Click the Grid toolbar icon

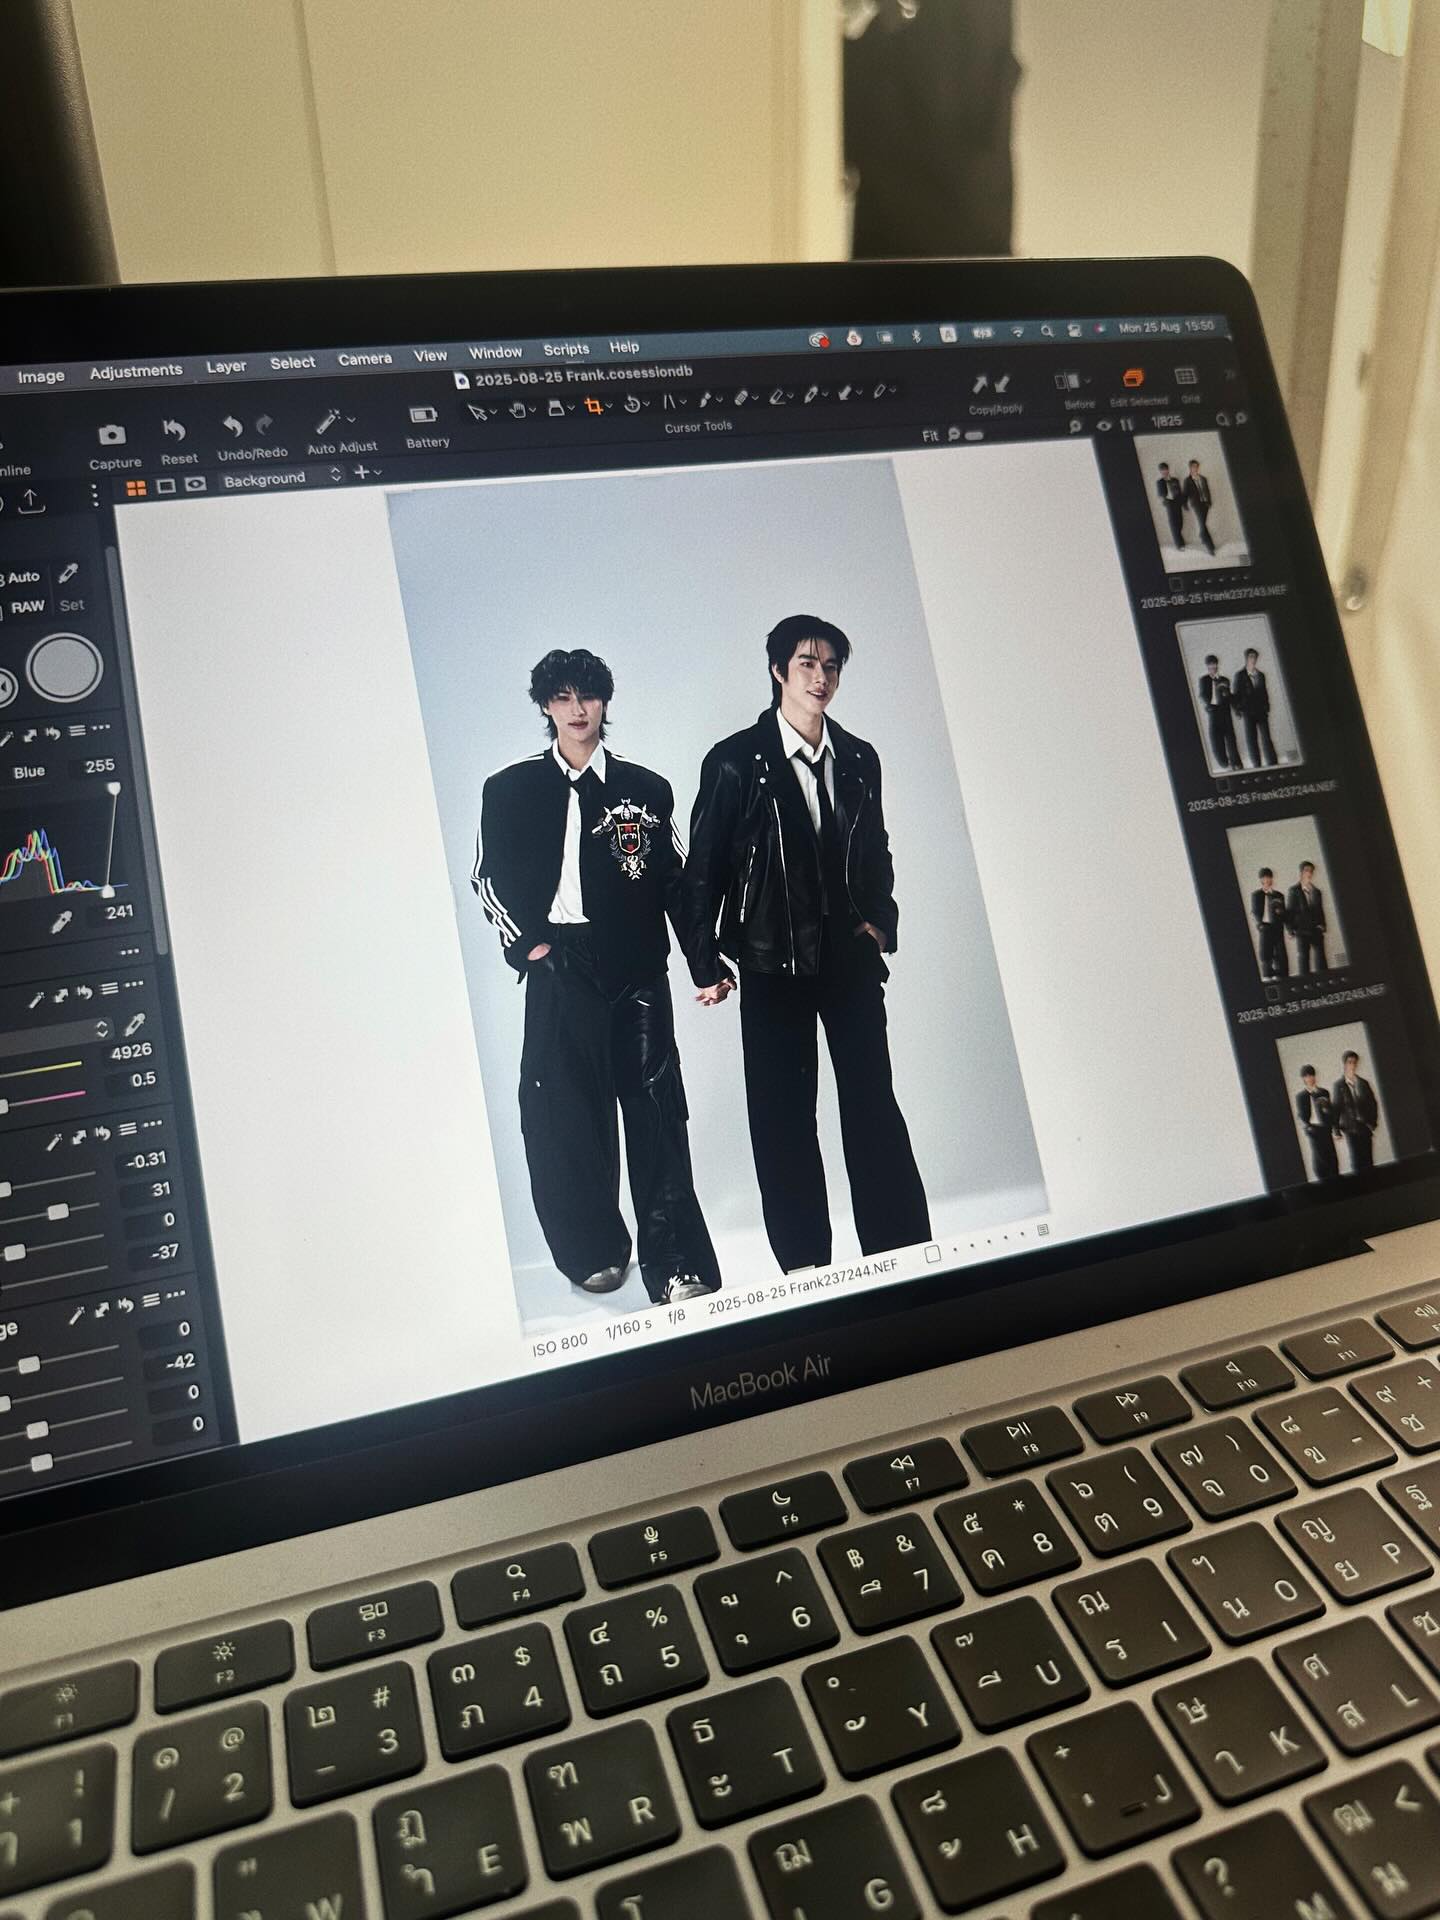[x=1186, y=376]
